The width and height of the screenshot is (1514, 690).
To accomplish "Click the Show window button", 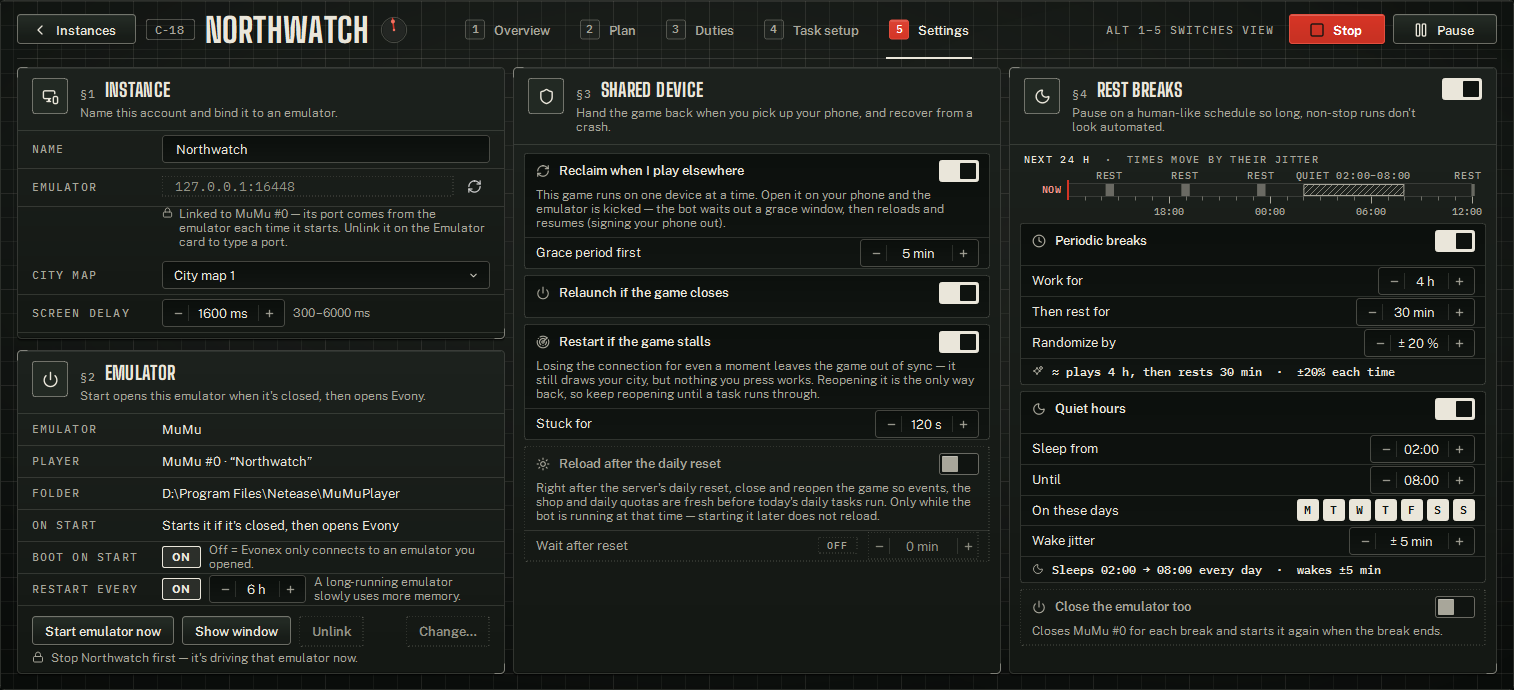I will tap(237, 631).
